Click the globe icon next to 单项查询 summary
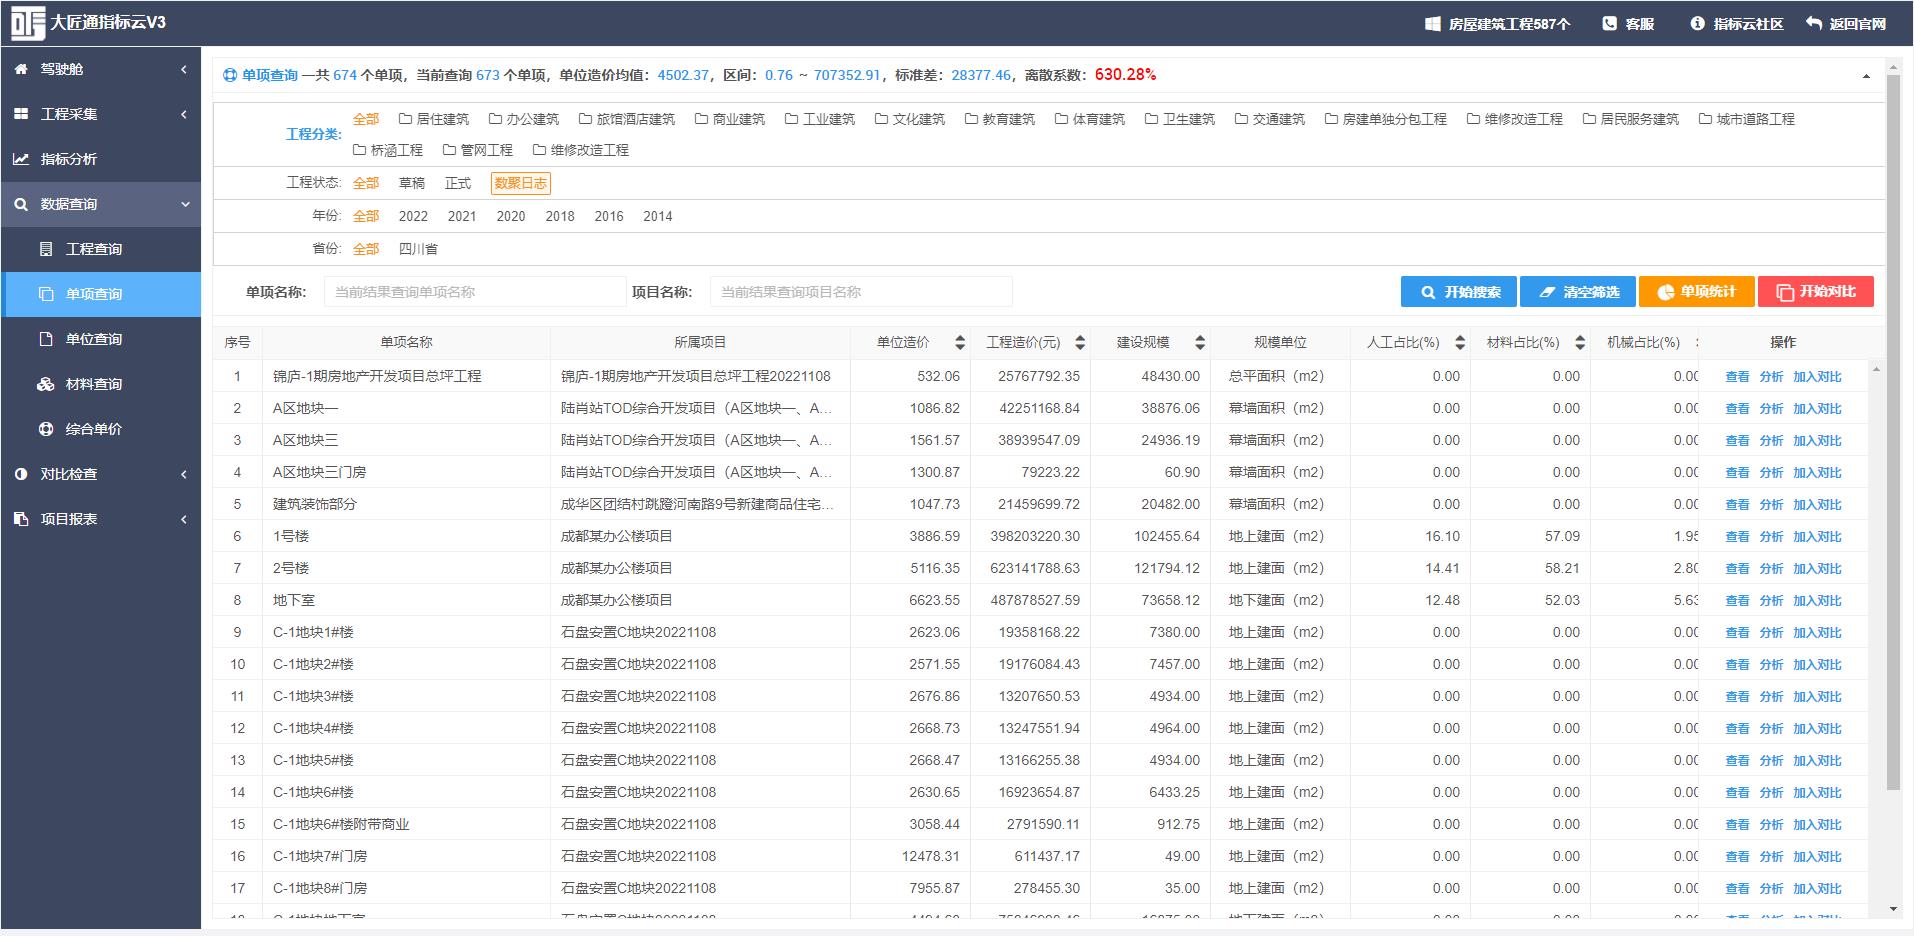1914x936 pixels. 230,75
